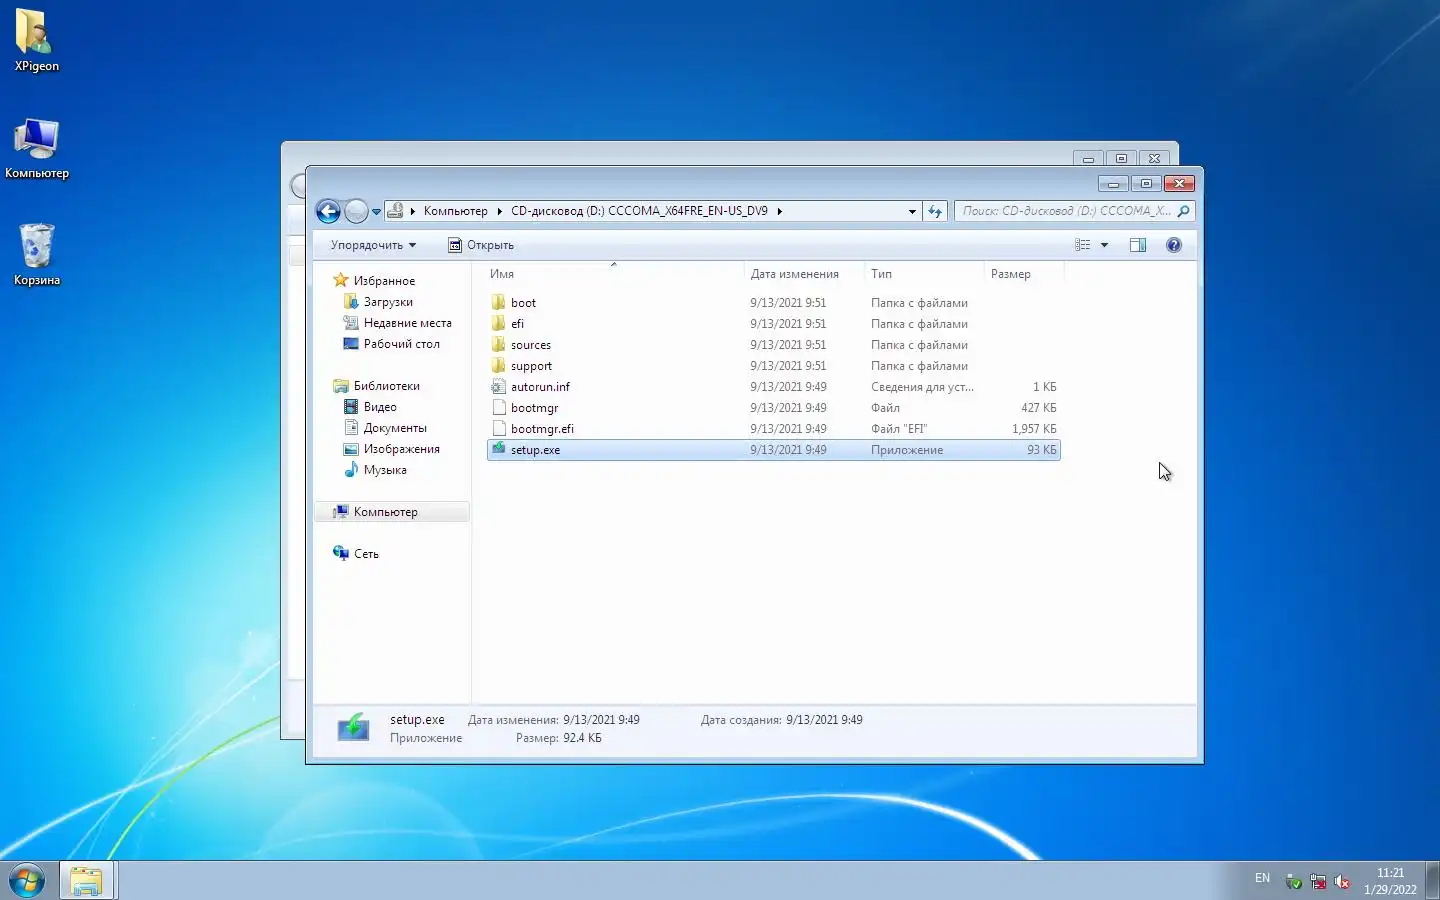
Task: Open the recent pages dropdown arrow
Action: pyautogui.click(x=376, y=212)
